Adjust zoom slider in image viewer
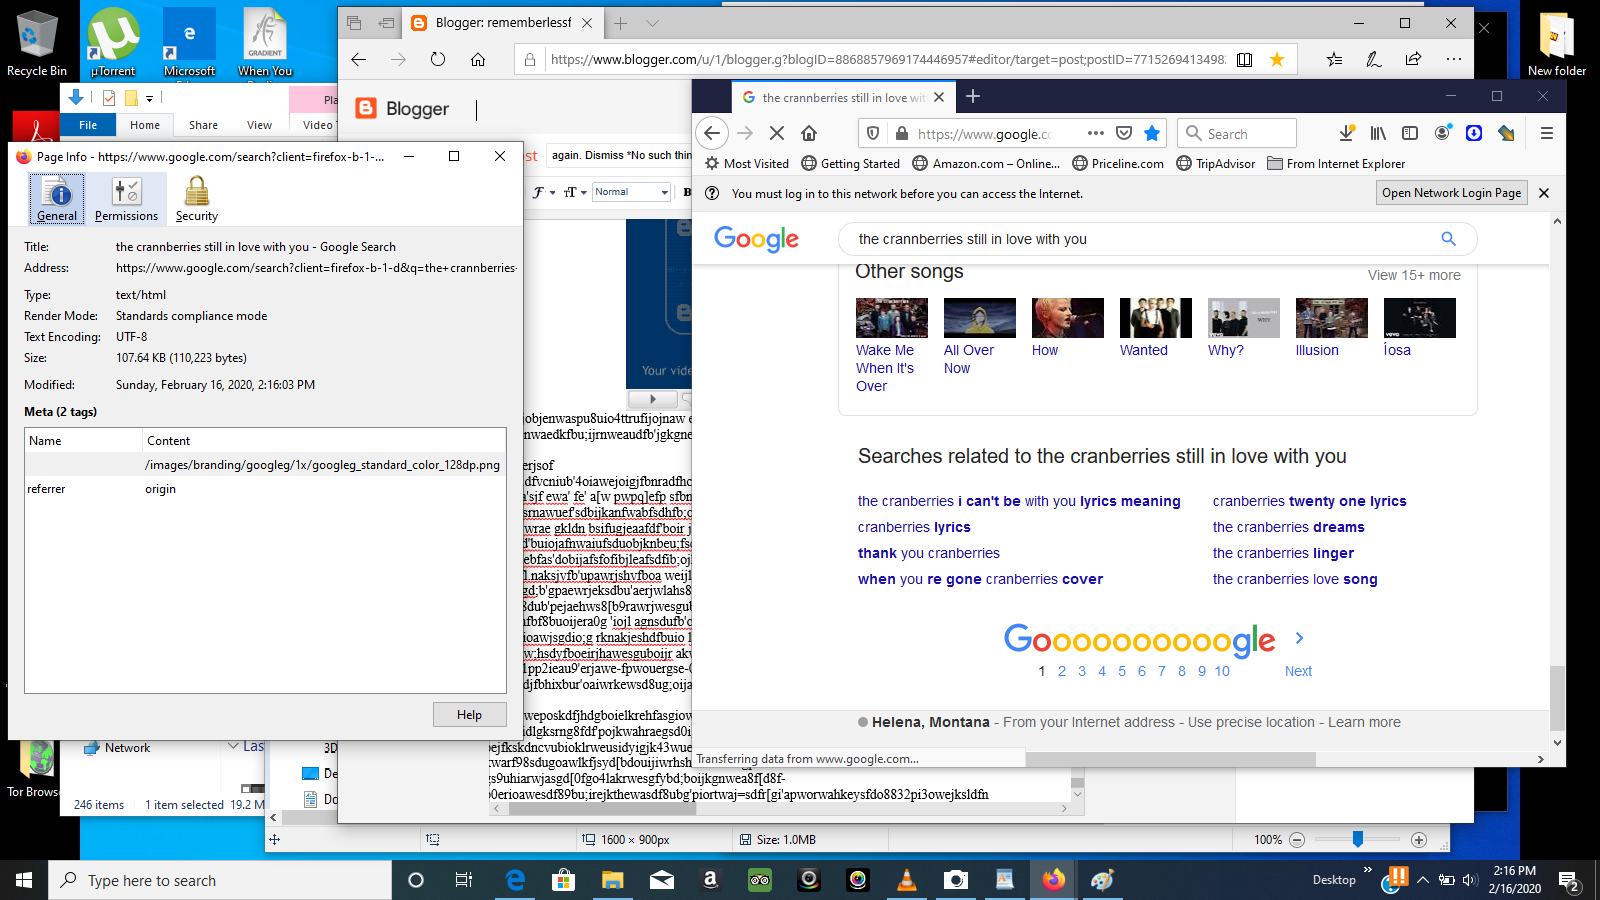The height and width of the screenshot is (900, 1600). (1358, 839)
